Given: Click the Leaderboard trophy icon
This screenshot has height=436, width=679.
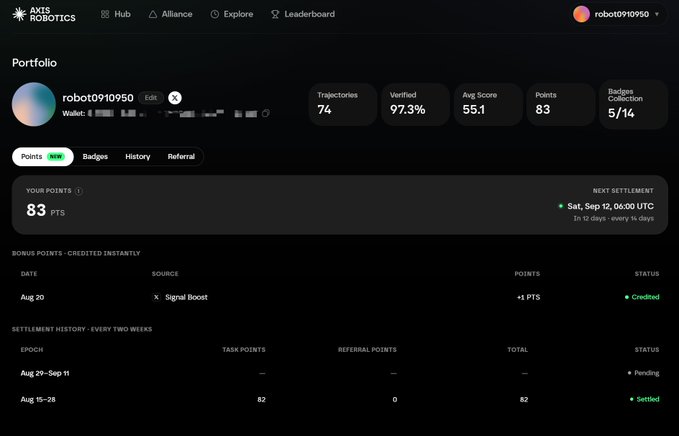Looking at the screenshot, I should (275, 14).
